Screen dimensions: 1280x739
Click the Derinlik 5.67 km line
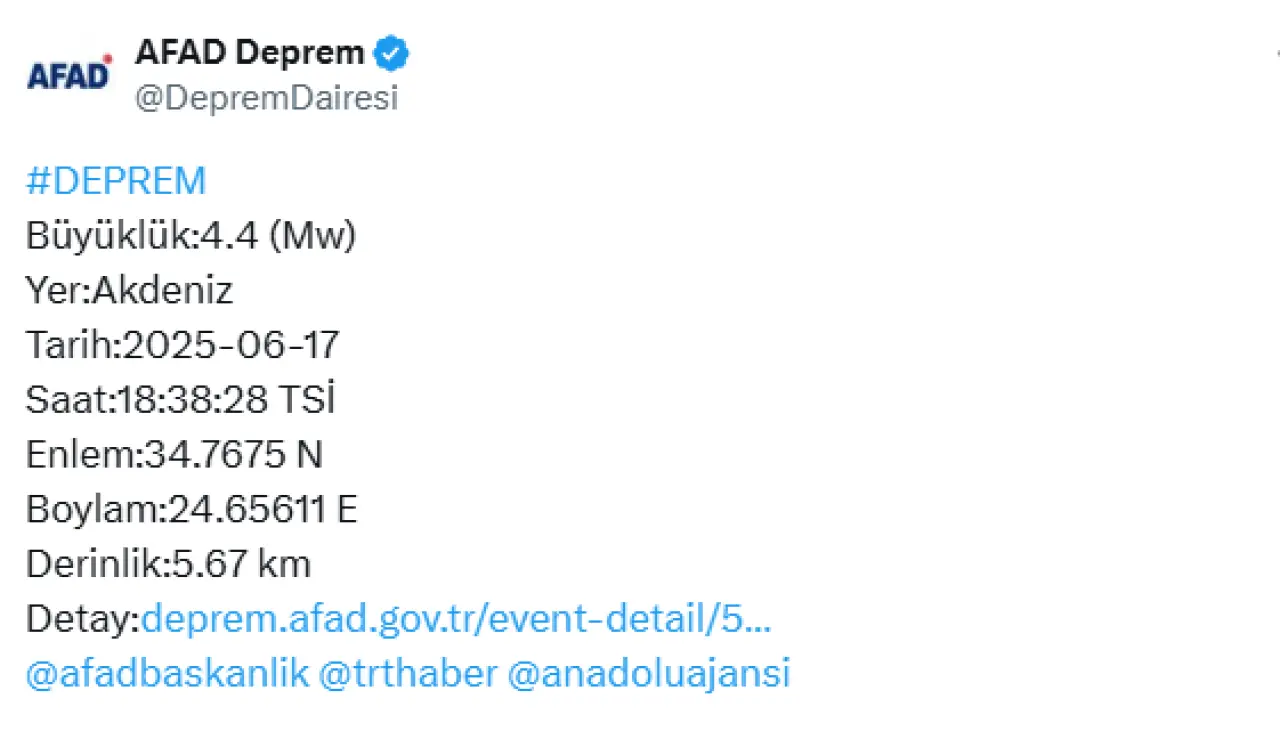(x=168, y=565)
